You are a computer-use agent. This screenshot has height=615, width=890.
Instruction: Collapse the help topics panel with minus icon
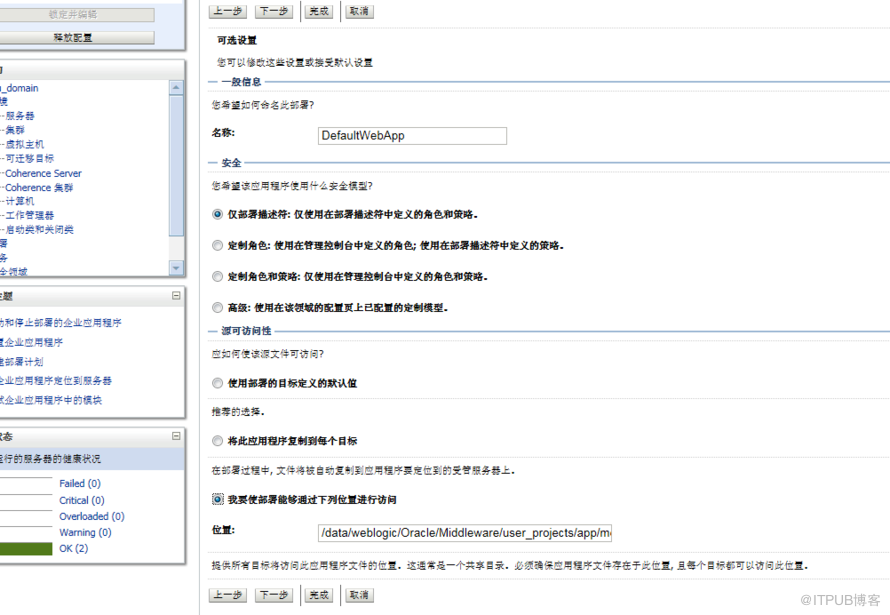[176, 296]
